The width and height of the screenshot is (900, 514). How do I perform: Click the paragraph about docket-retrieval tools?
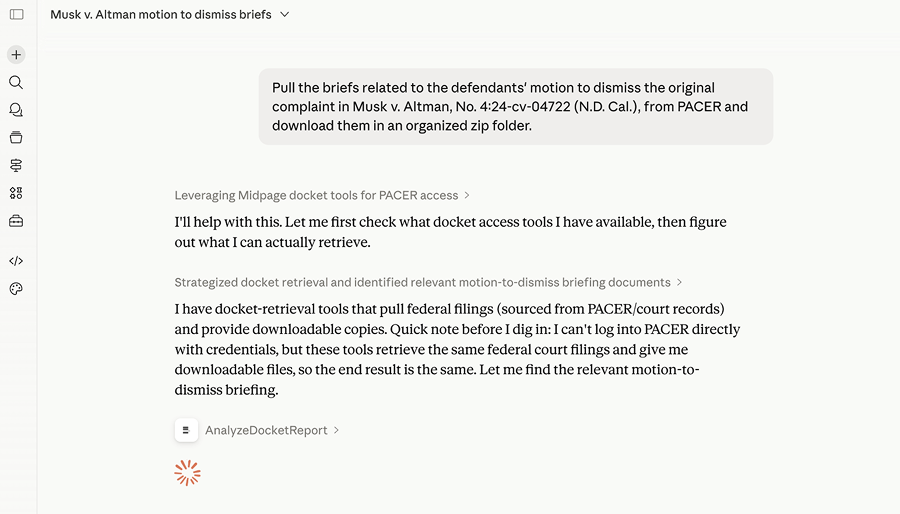coord(457,349)
